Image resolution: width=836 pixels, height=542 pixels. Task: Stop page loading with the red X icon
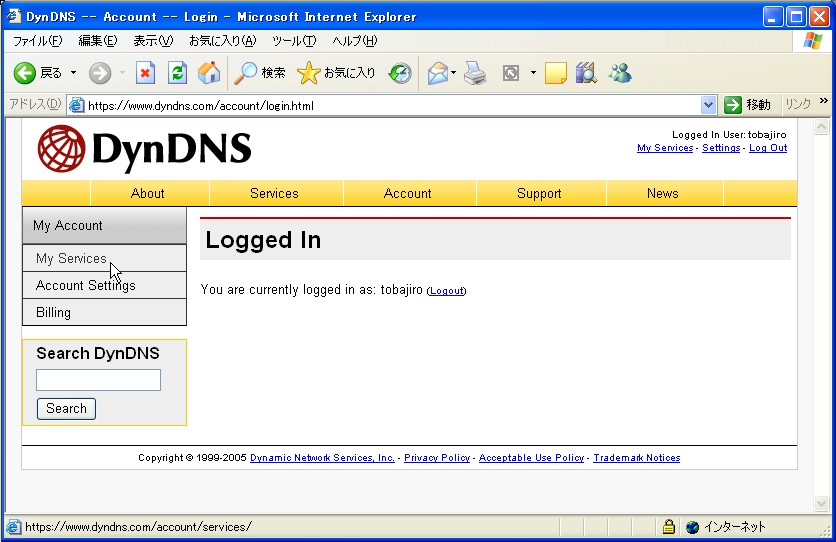145,73
